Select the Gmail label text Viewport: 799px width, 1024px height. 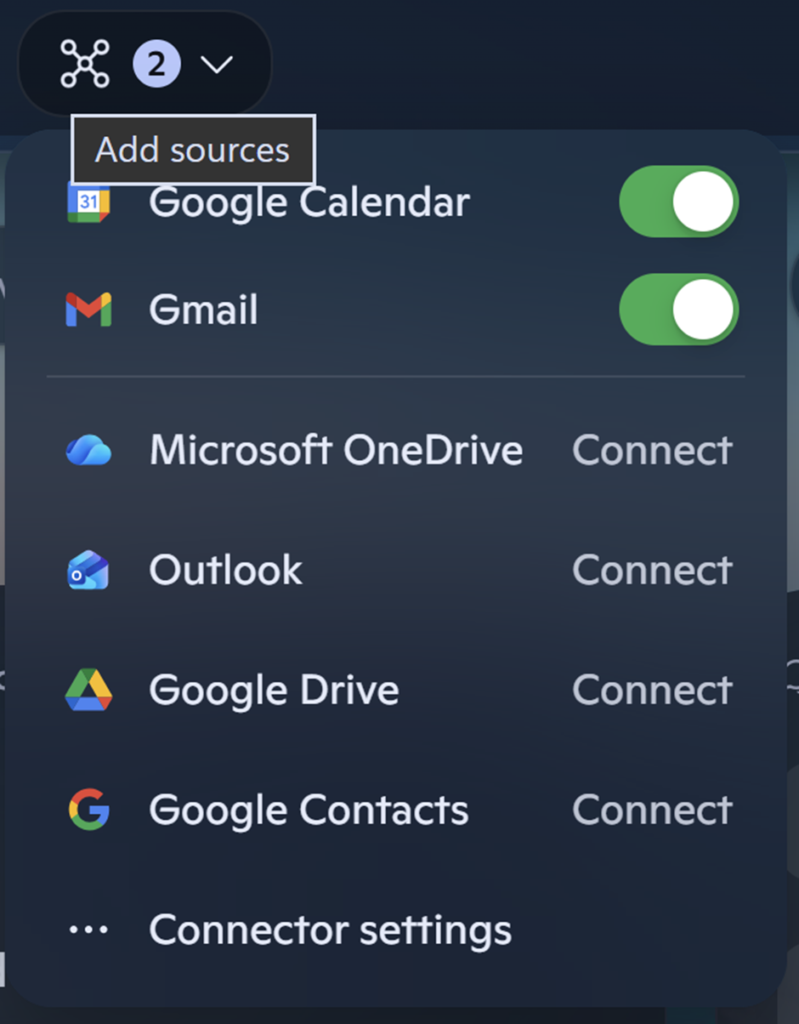coord(203,310)
